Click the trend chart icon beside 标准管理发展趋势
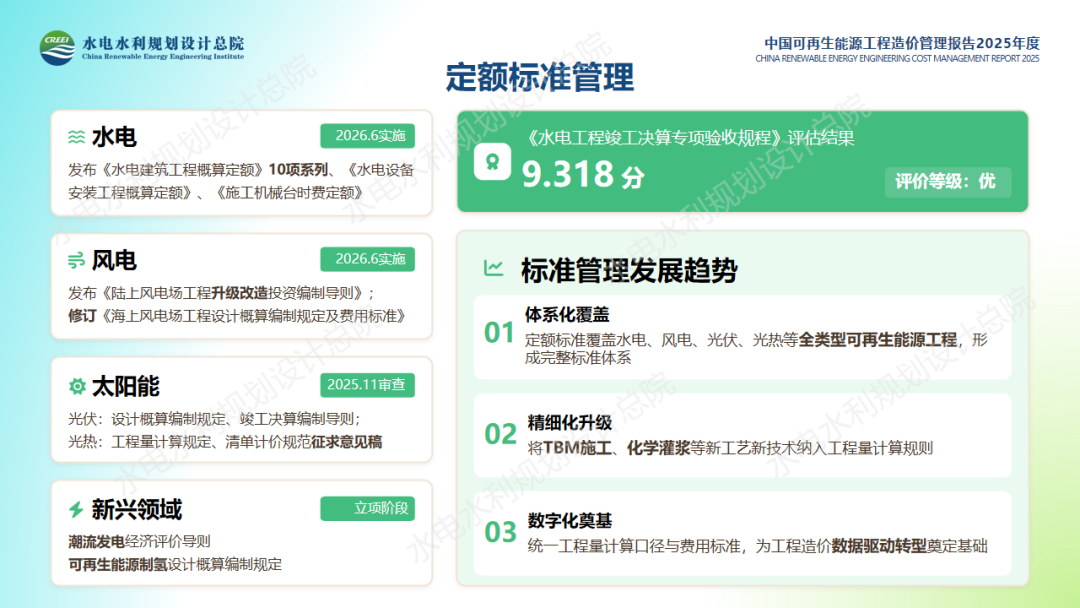1080x608 pixels. tap(494, 268)
